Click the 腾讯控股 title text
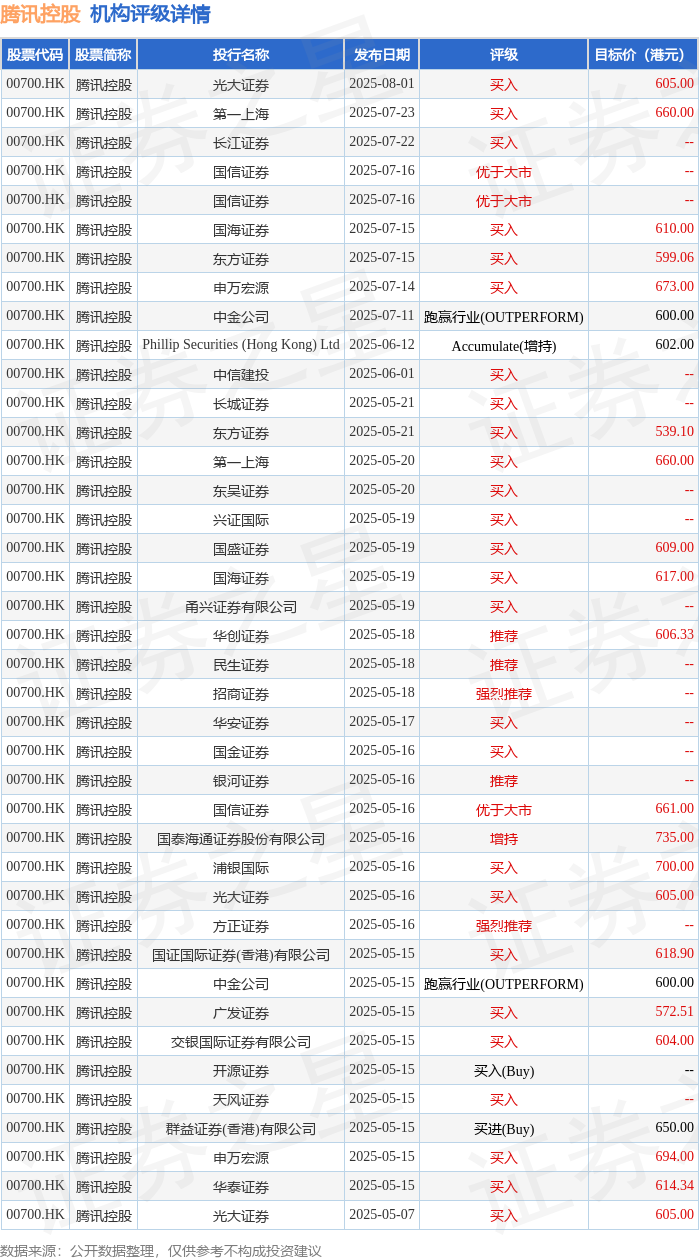 (x=41, y=14)
